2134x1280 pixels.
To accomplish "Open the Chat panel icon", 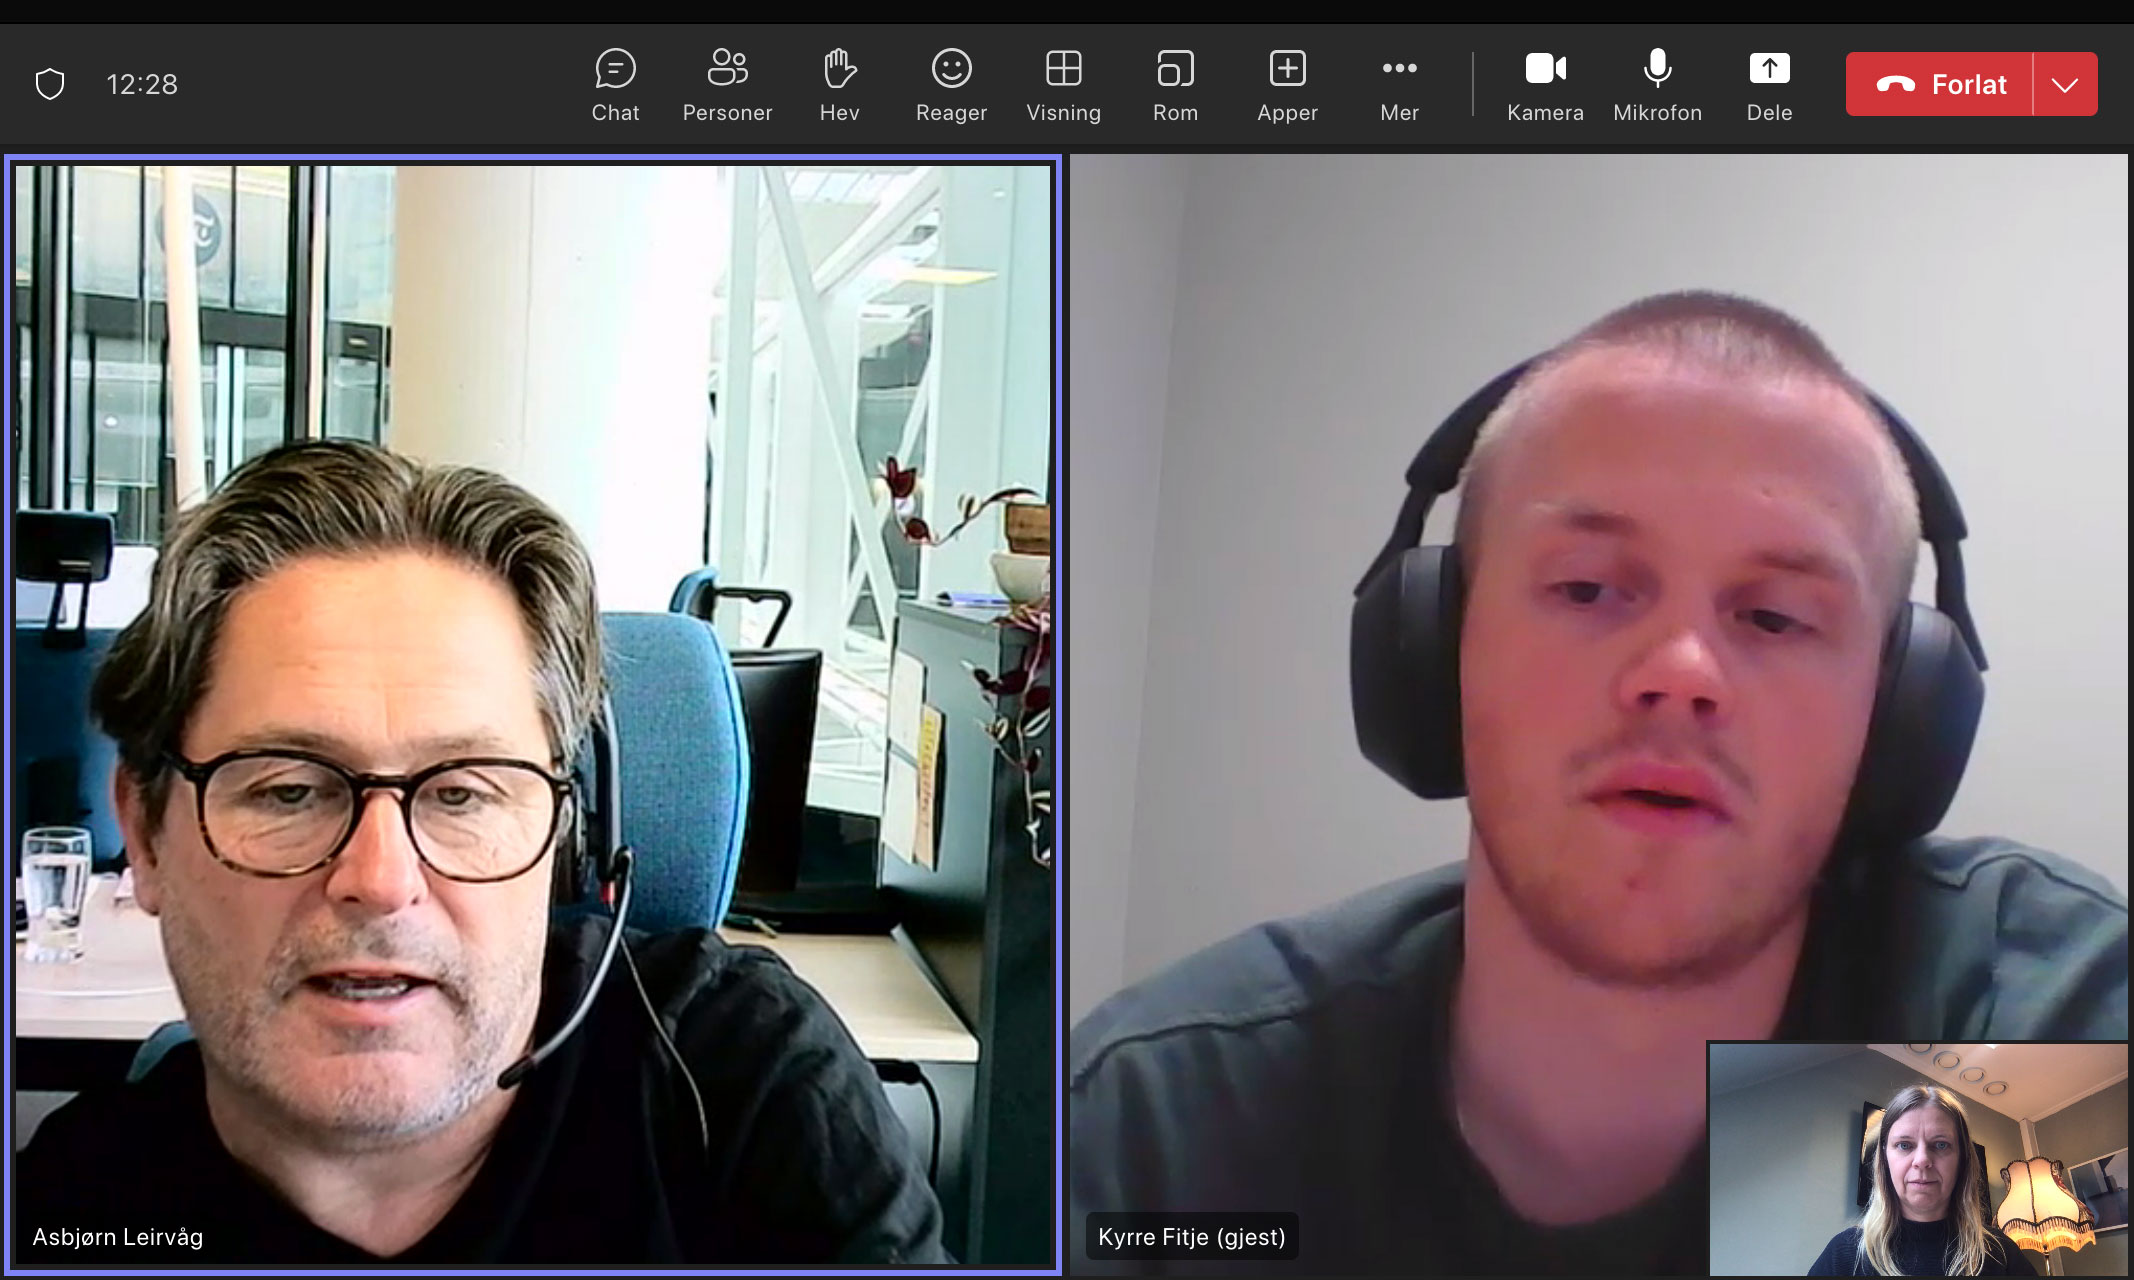I will (x=615, y=84).
